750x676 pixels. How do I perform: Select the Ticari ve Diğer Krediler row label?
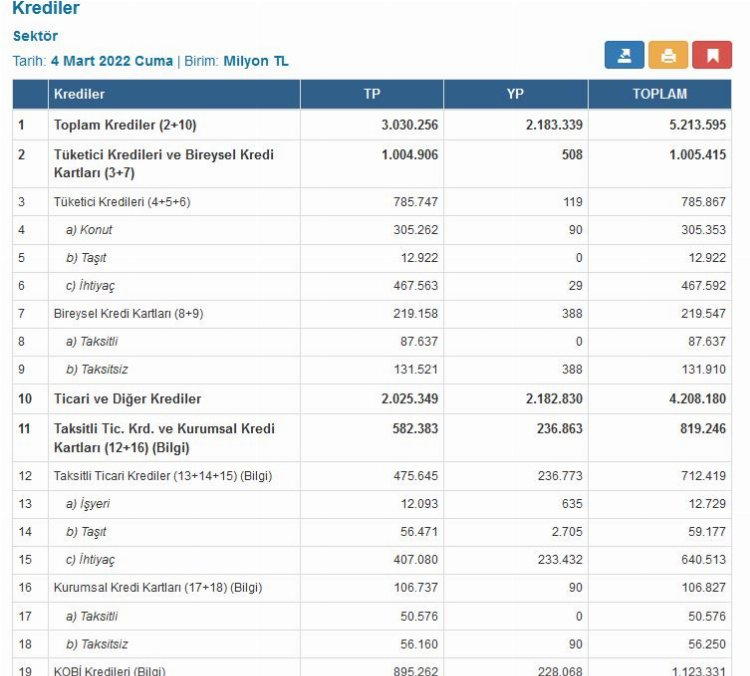click(127, 399)
